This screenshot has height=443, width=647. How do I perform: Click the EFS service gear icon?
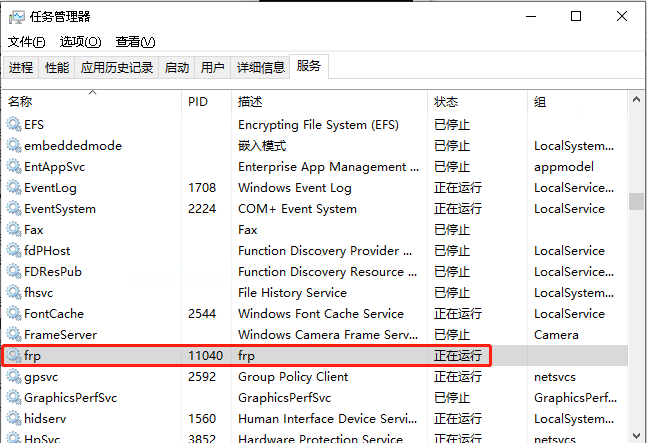coord(14,125)
